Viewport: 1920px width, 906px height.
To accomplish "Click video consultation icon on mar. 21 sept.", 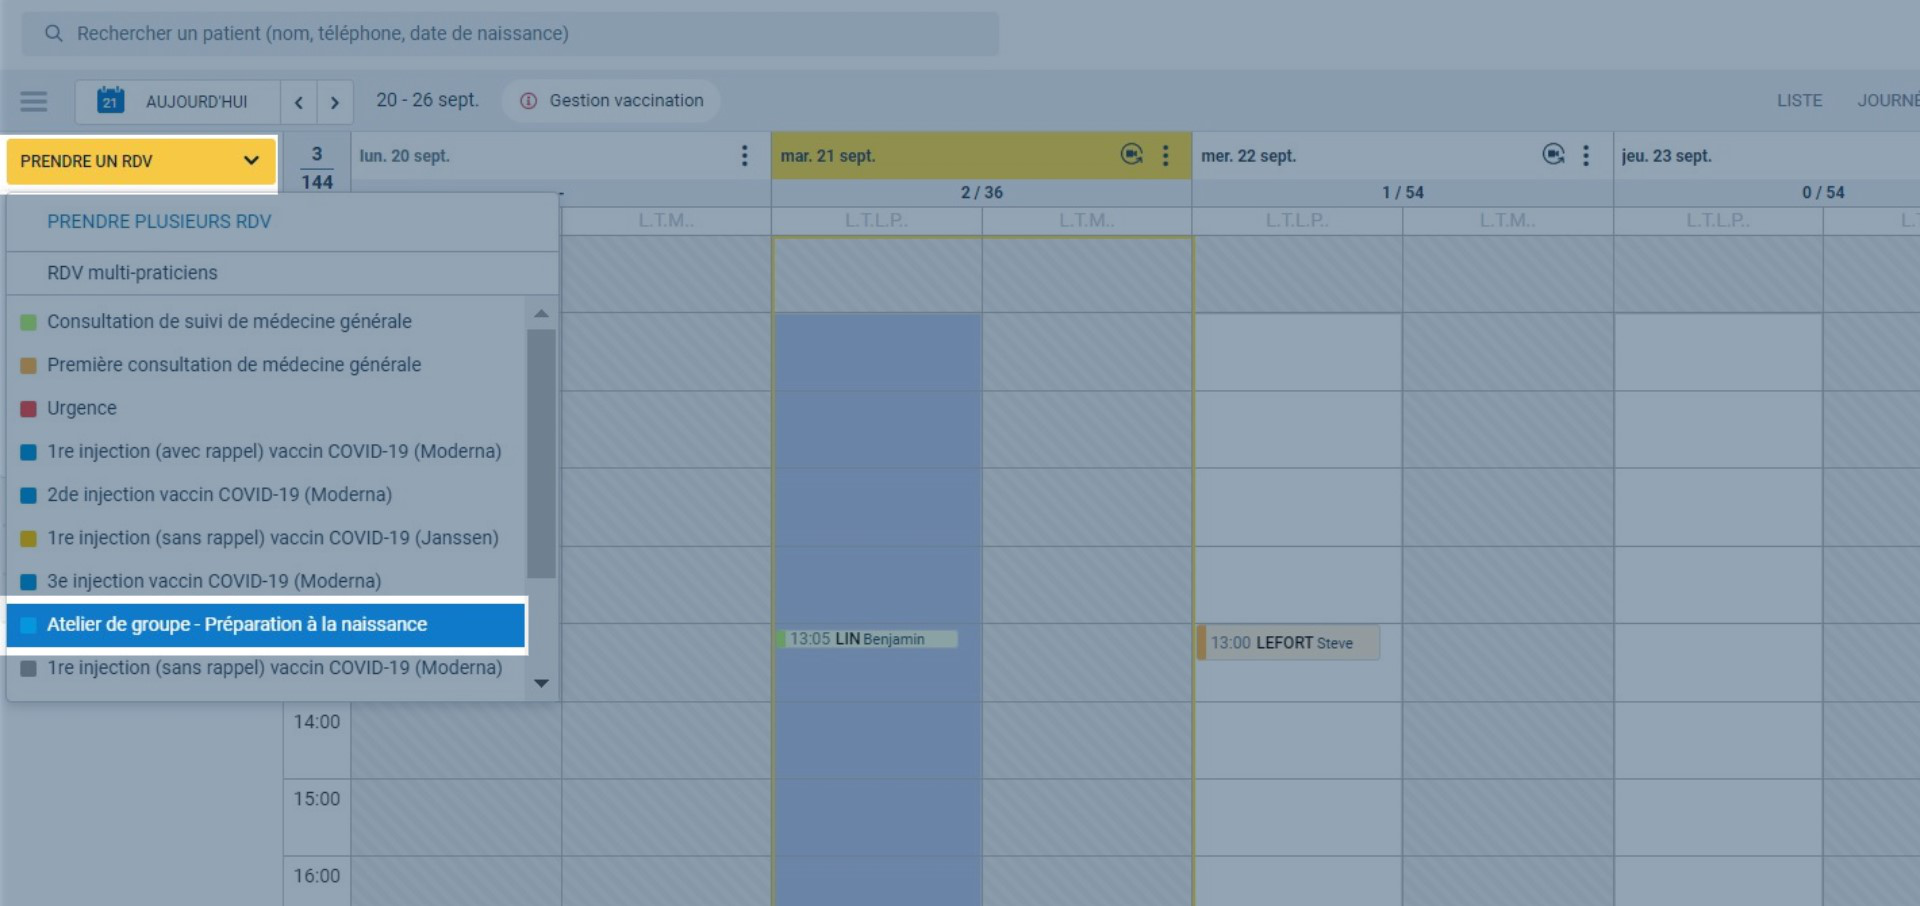I will click(x=1131, y=155).
